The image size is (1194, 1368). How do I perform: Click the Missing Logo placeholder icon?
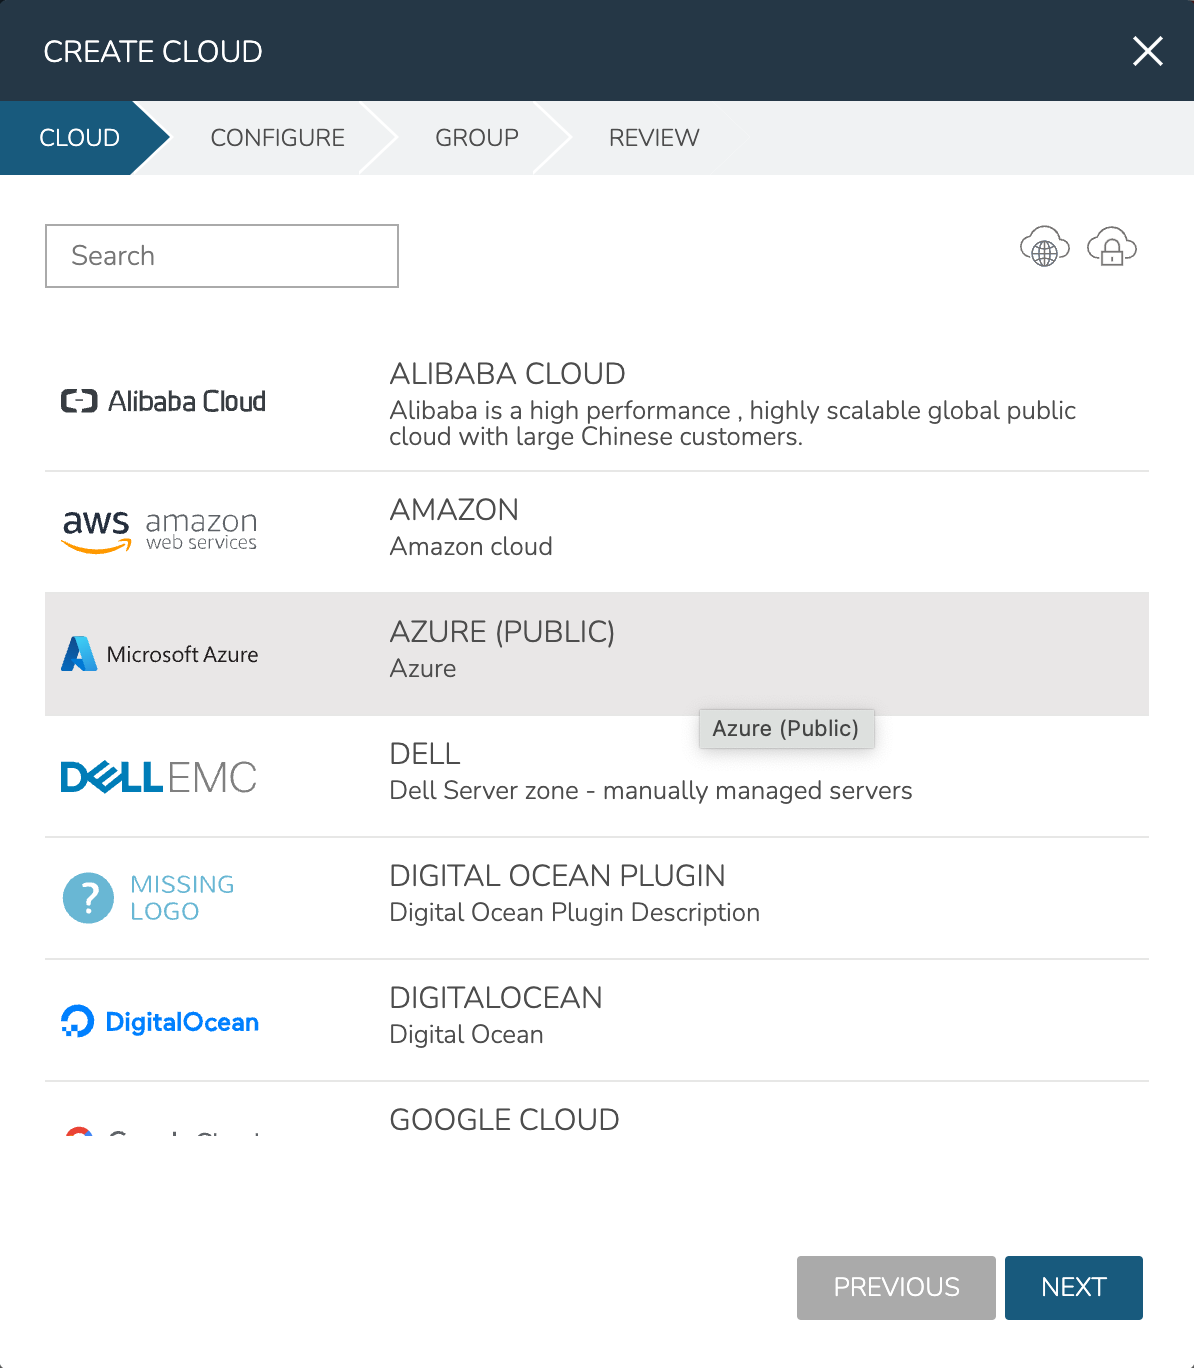[148, 898]
